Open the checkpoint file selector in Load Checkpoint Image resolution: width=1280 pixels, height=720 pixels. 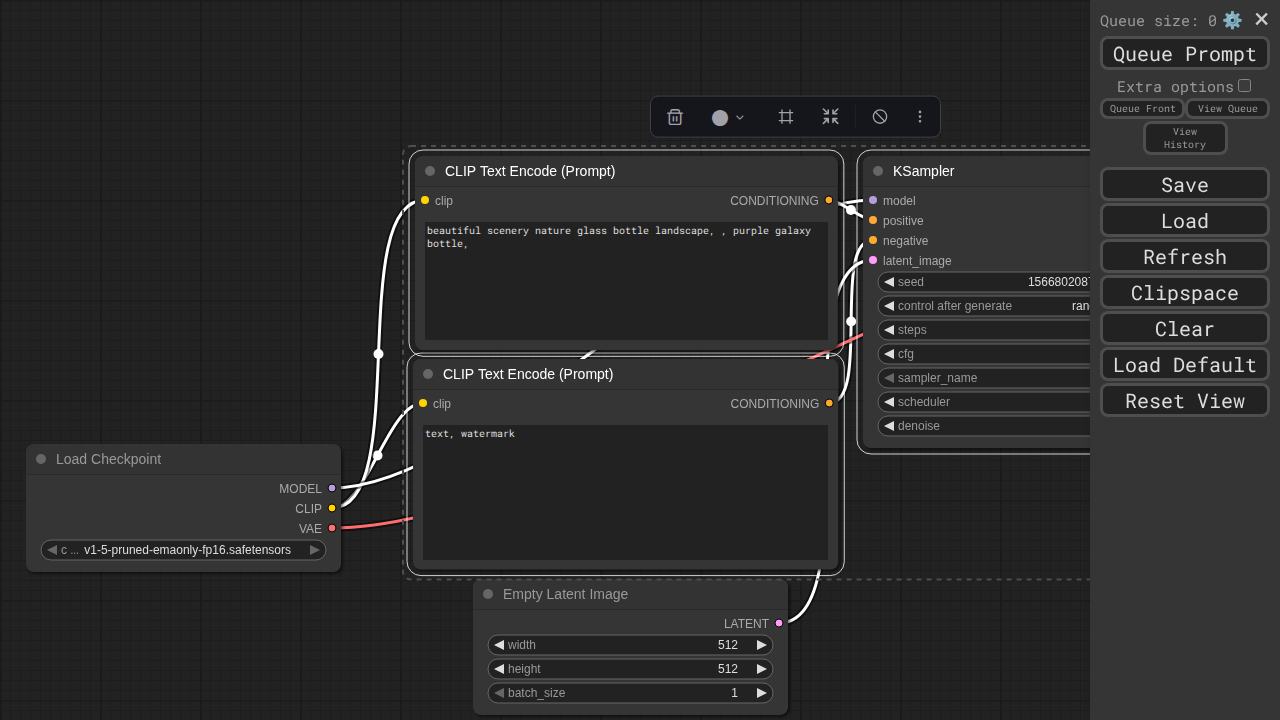[x=184, y=550]
